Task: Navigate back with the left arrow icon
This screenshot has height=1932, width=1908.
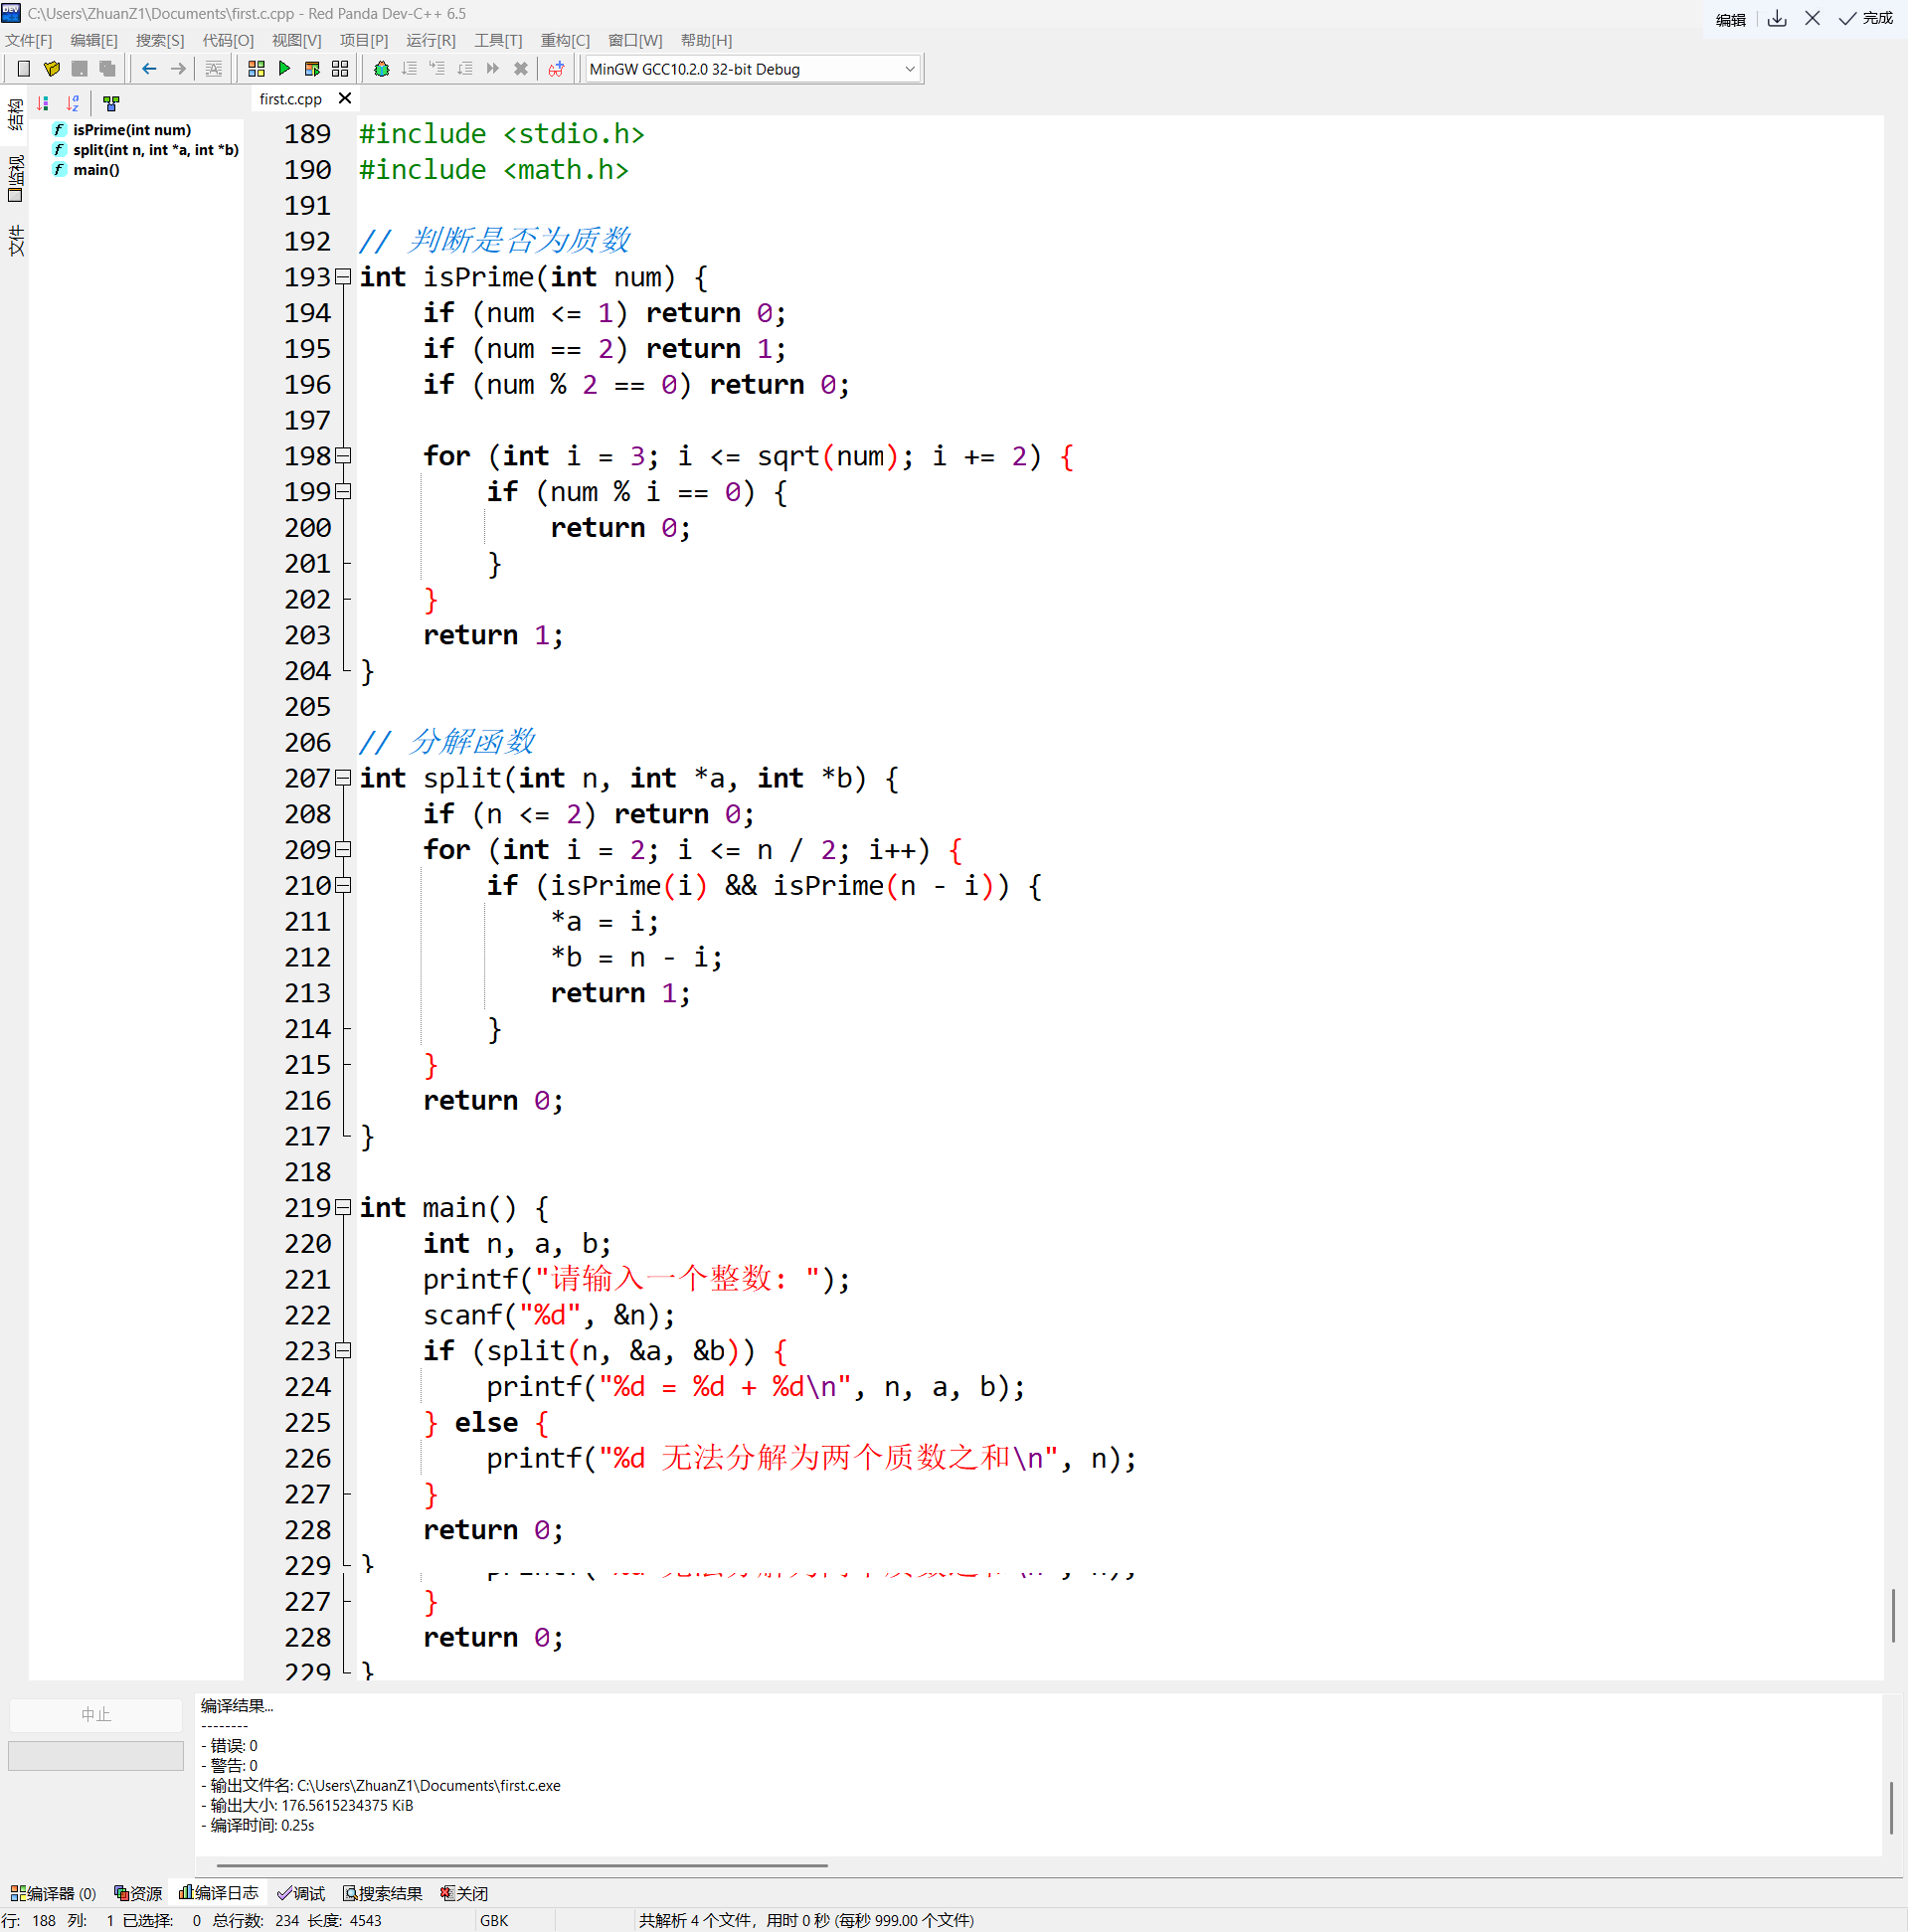Action: (150, 69)
